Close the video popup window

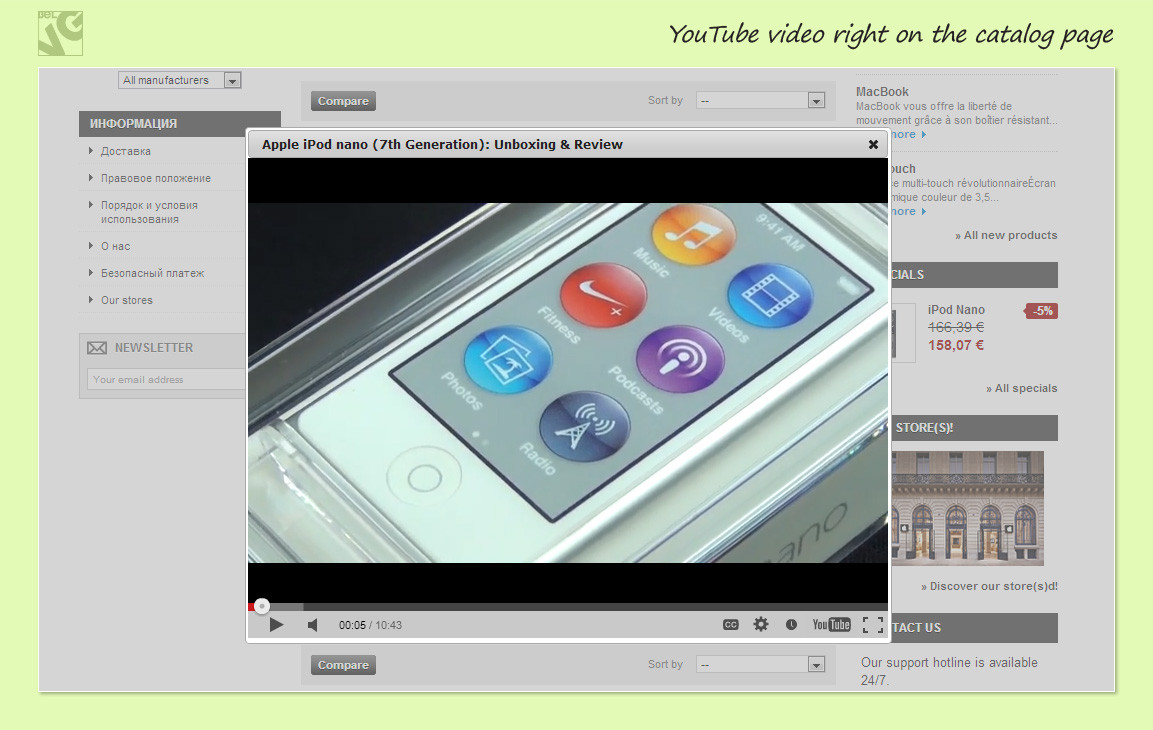point(873,145)
